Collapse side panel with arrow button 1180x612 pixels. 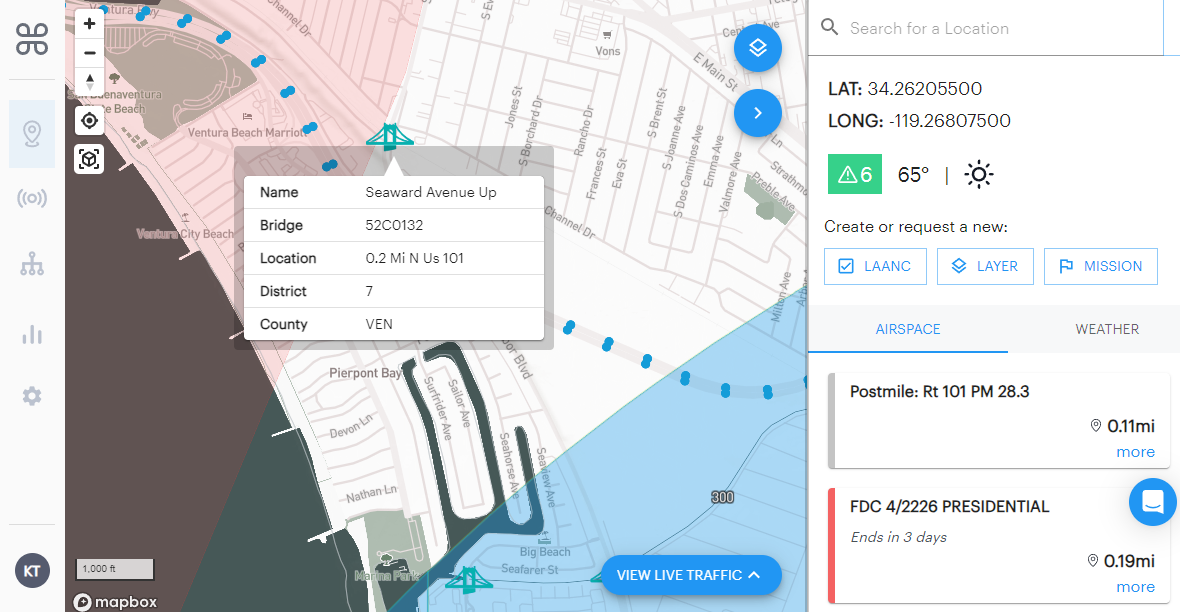coord(757,113)
